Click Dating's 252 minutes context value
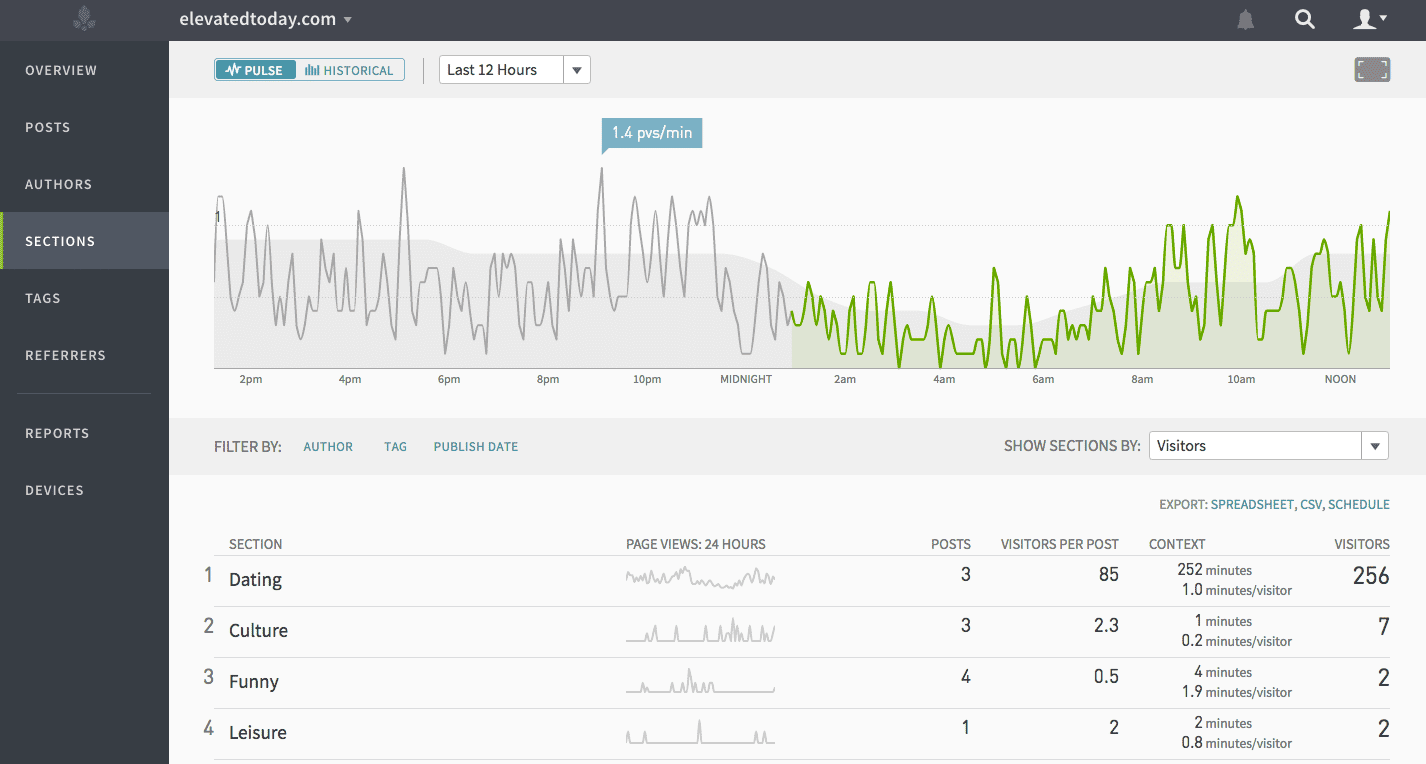 point(1214,570)
